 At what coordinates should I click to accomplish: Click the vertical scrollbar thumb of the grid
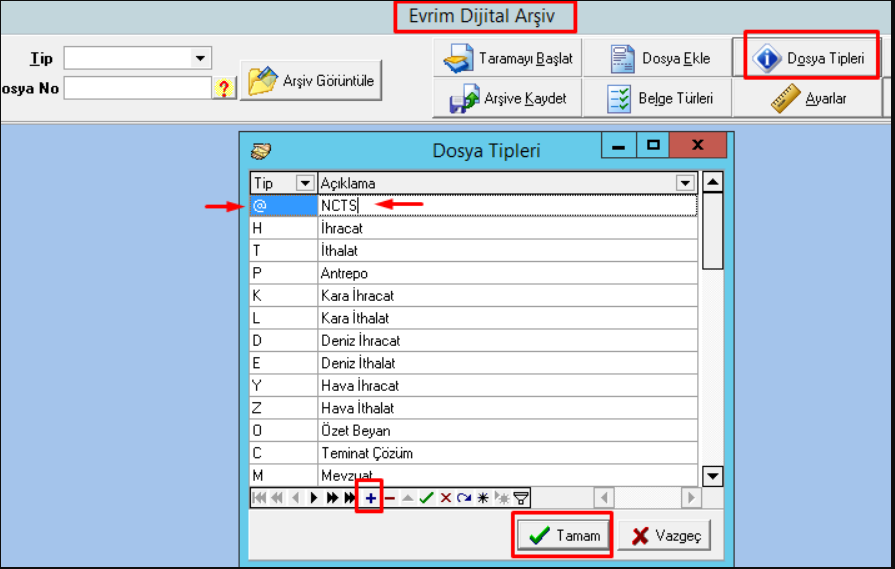(712, 231)
